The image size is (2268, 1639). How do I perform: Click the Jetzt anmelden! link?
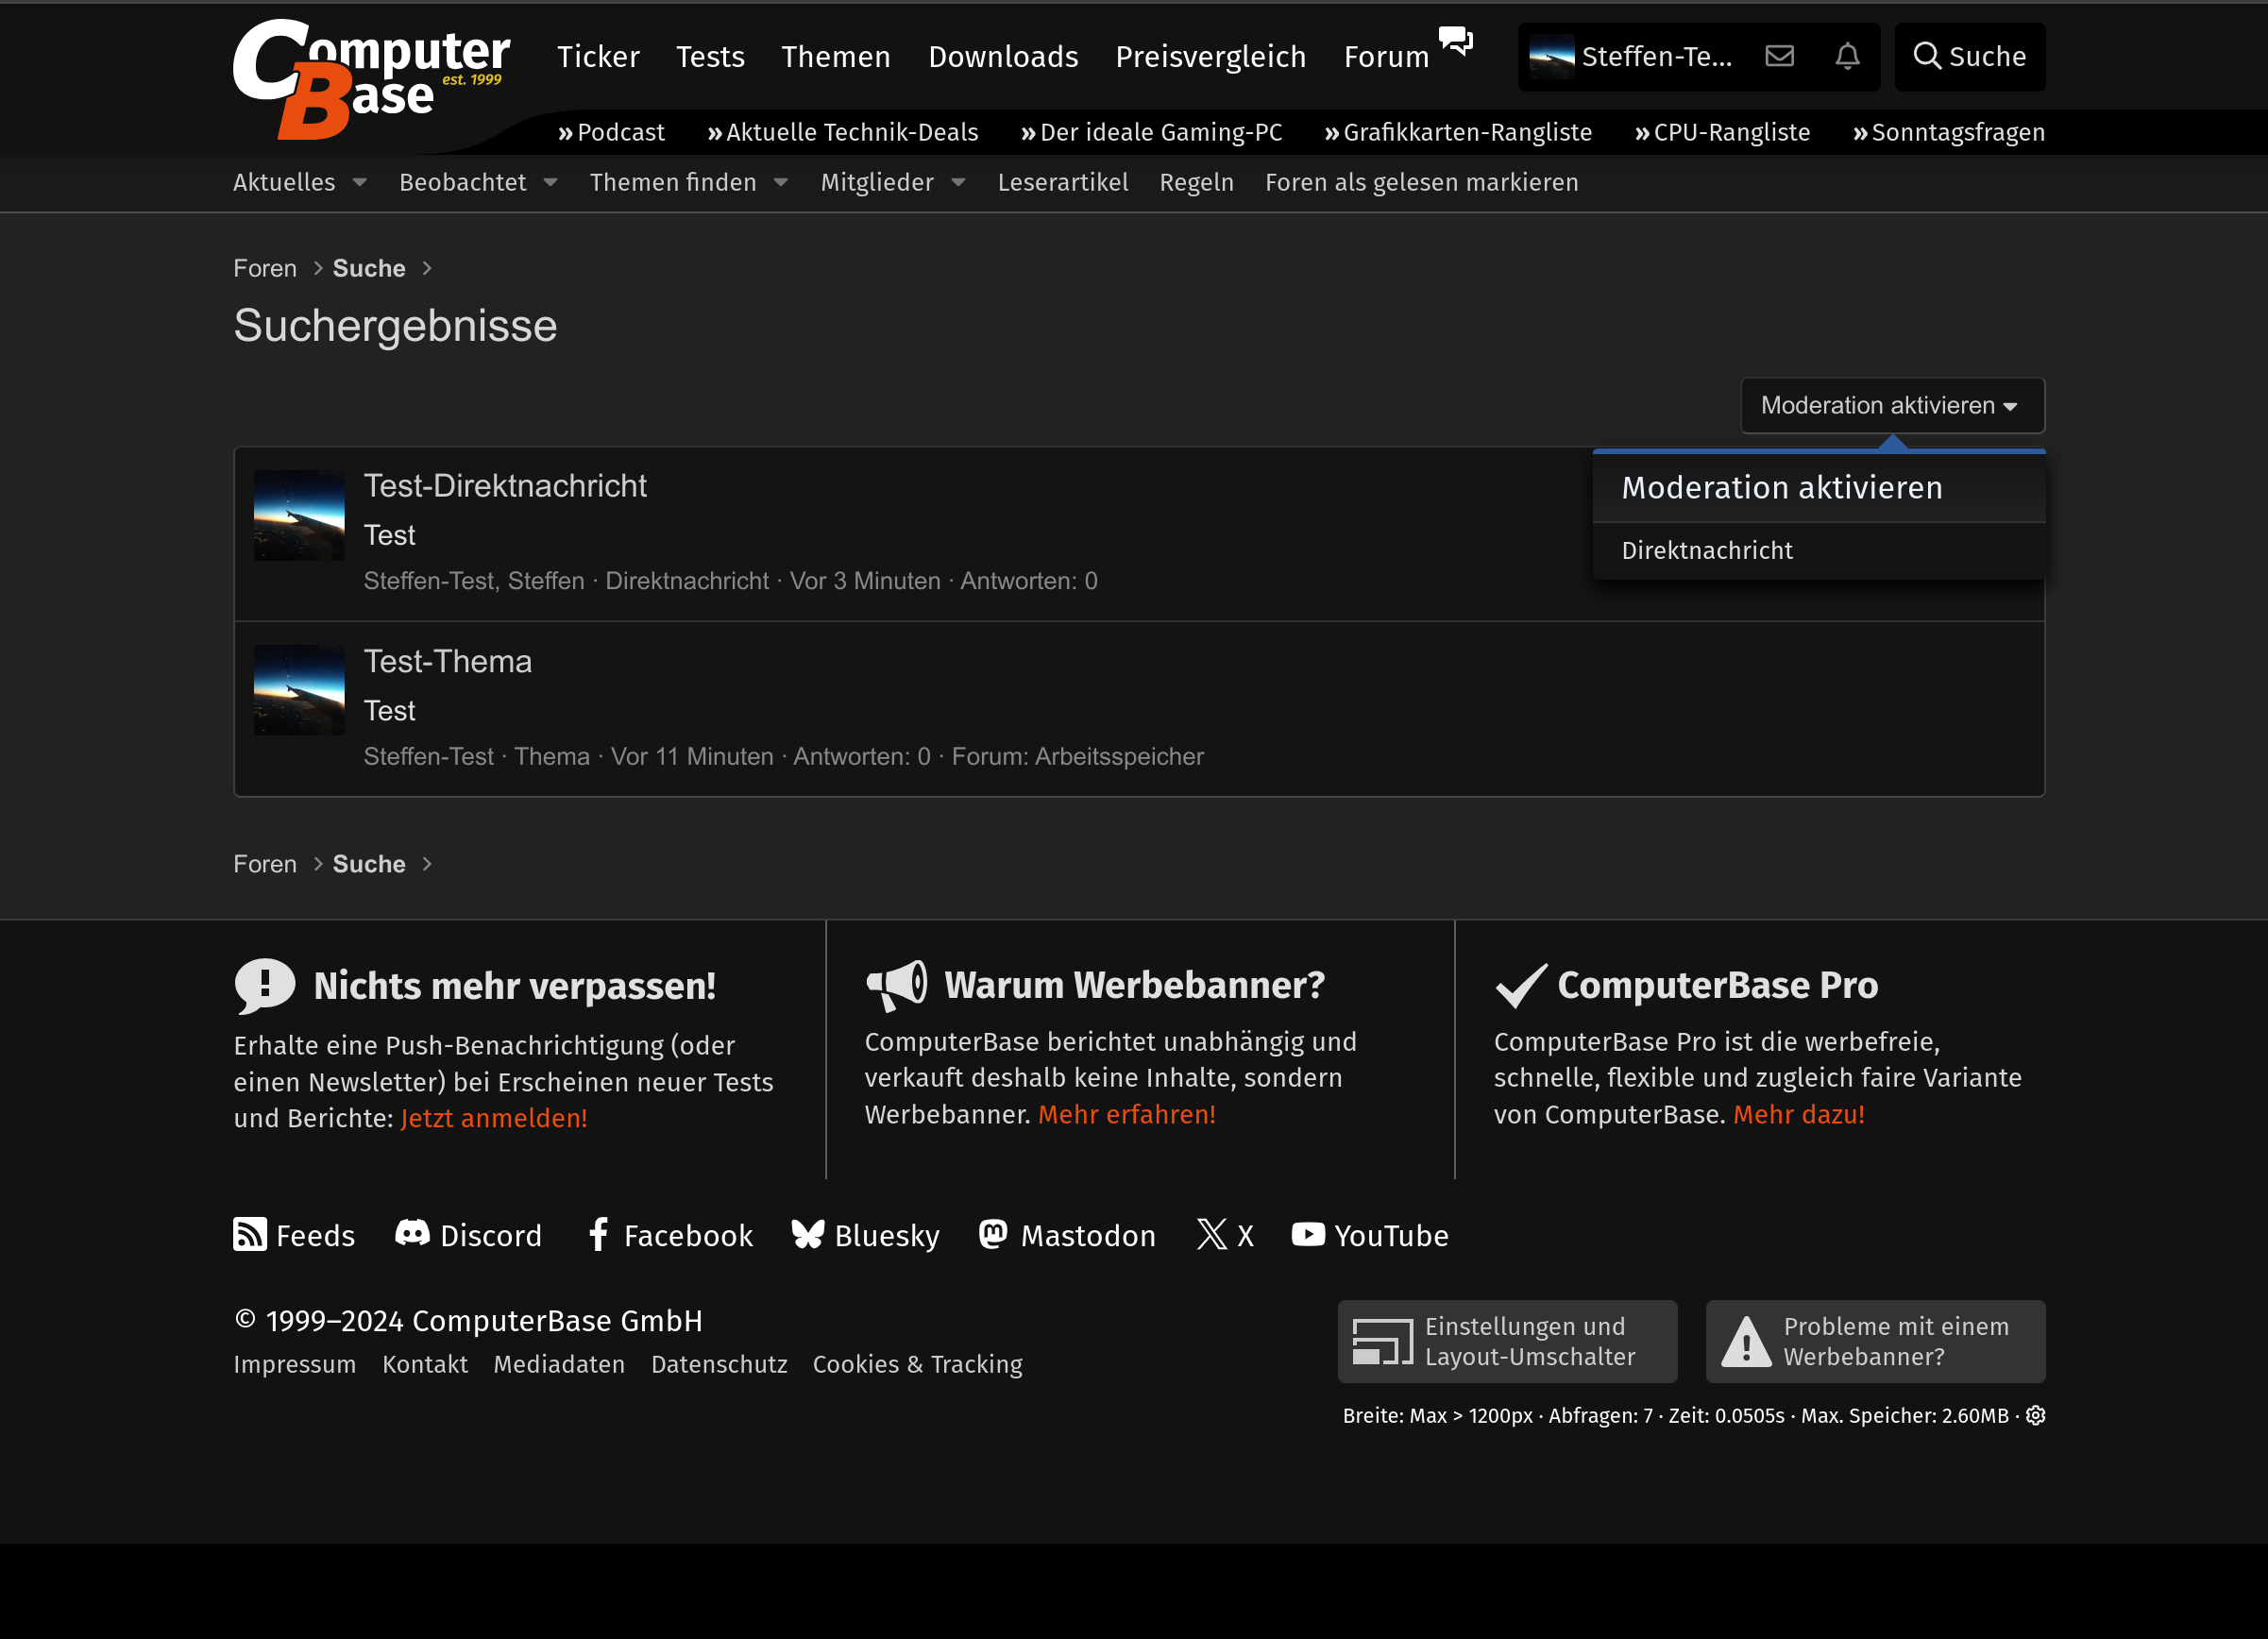click(494, 1118)
